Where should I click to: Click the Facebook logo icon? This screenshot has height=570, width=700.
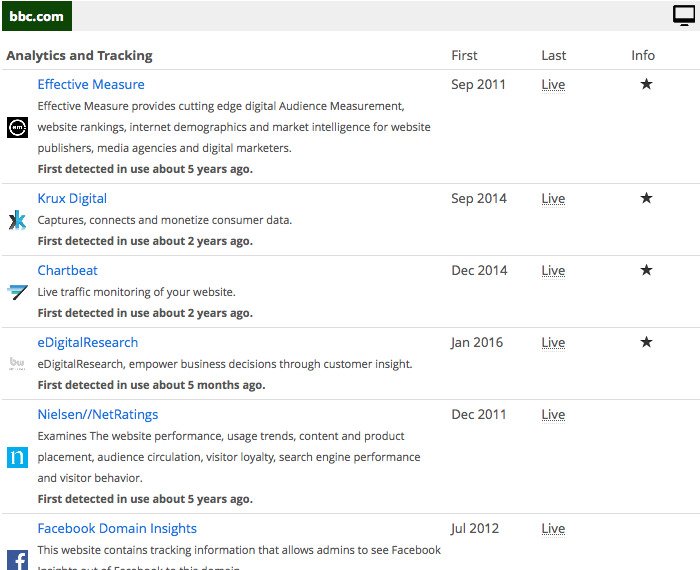pos(17,561)
